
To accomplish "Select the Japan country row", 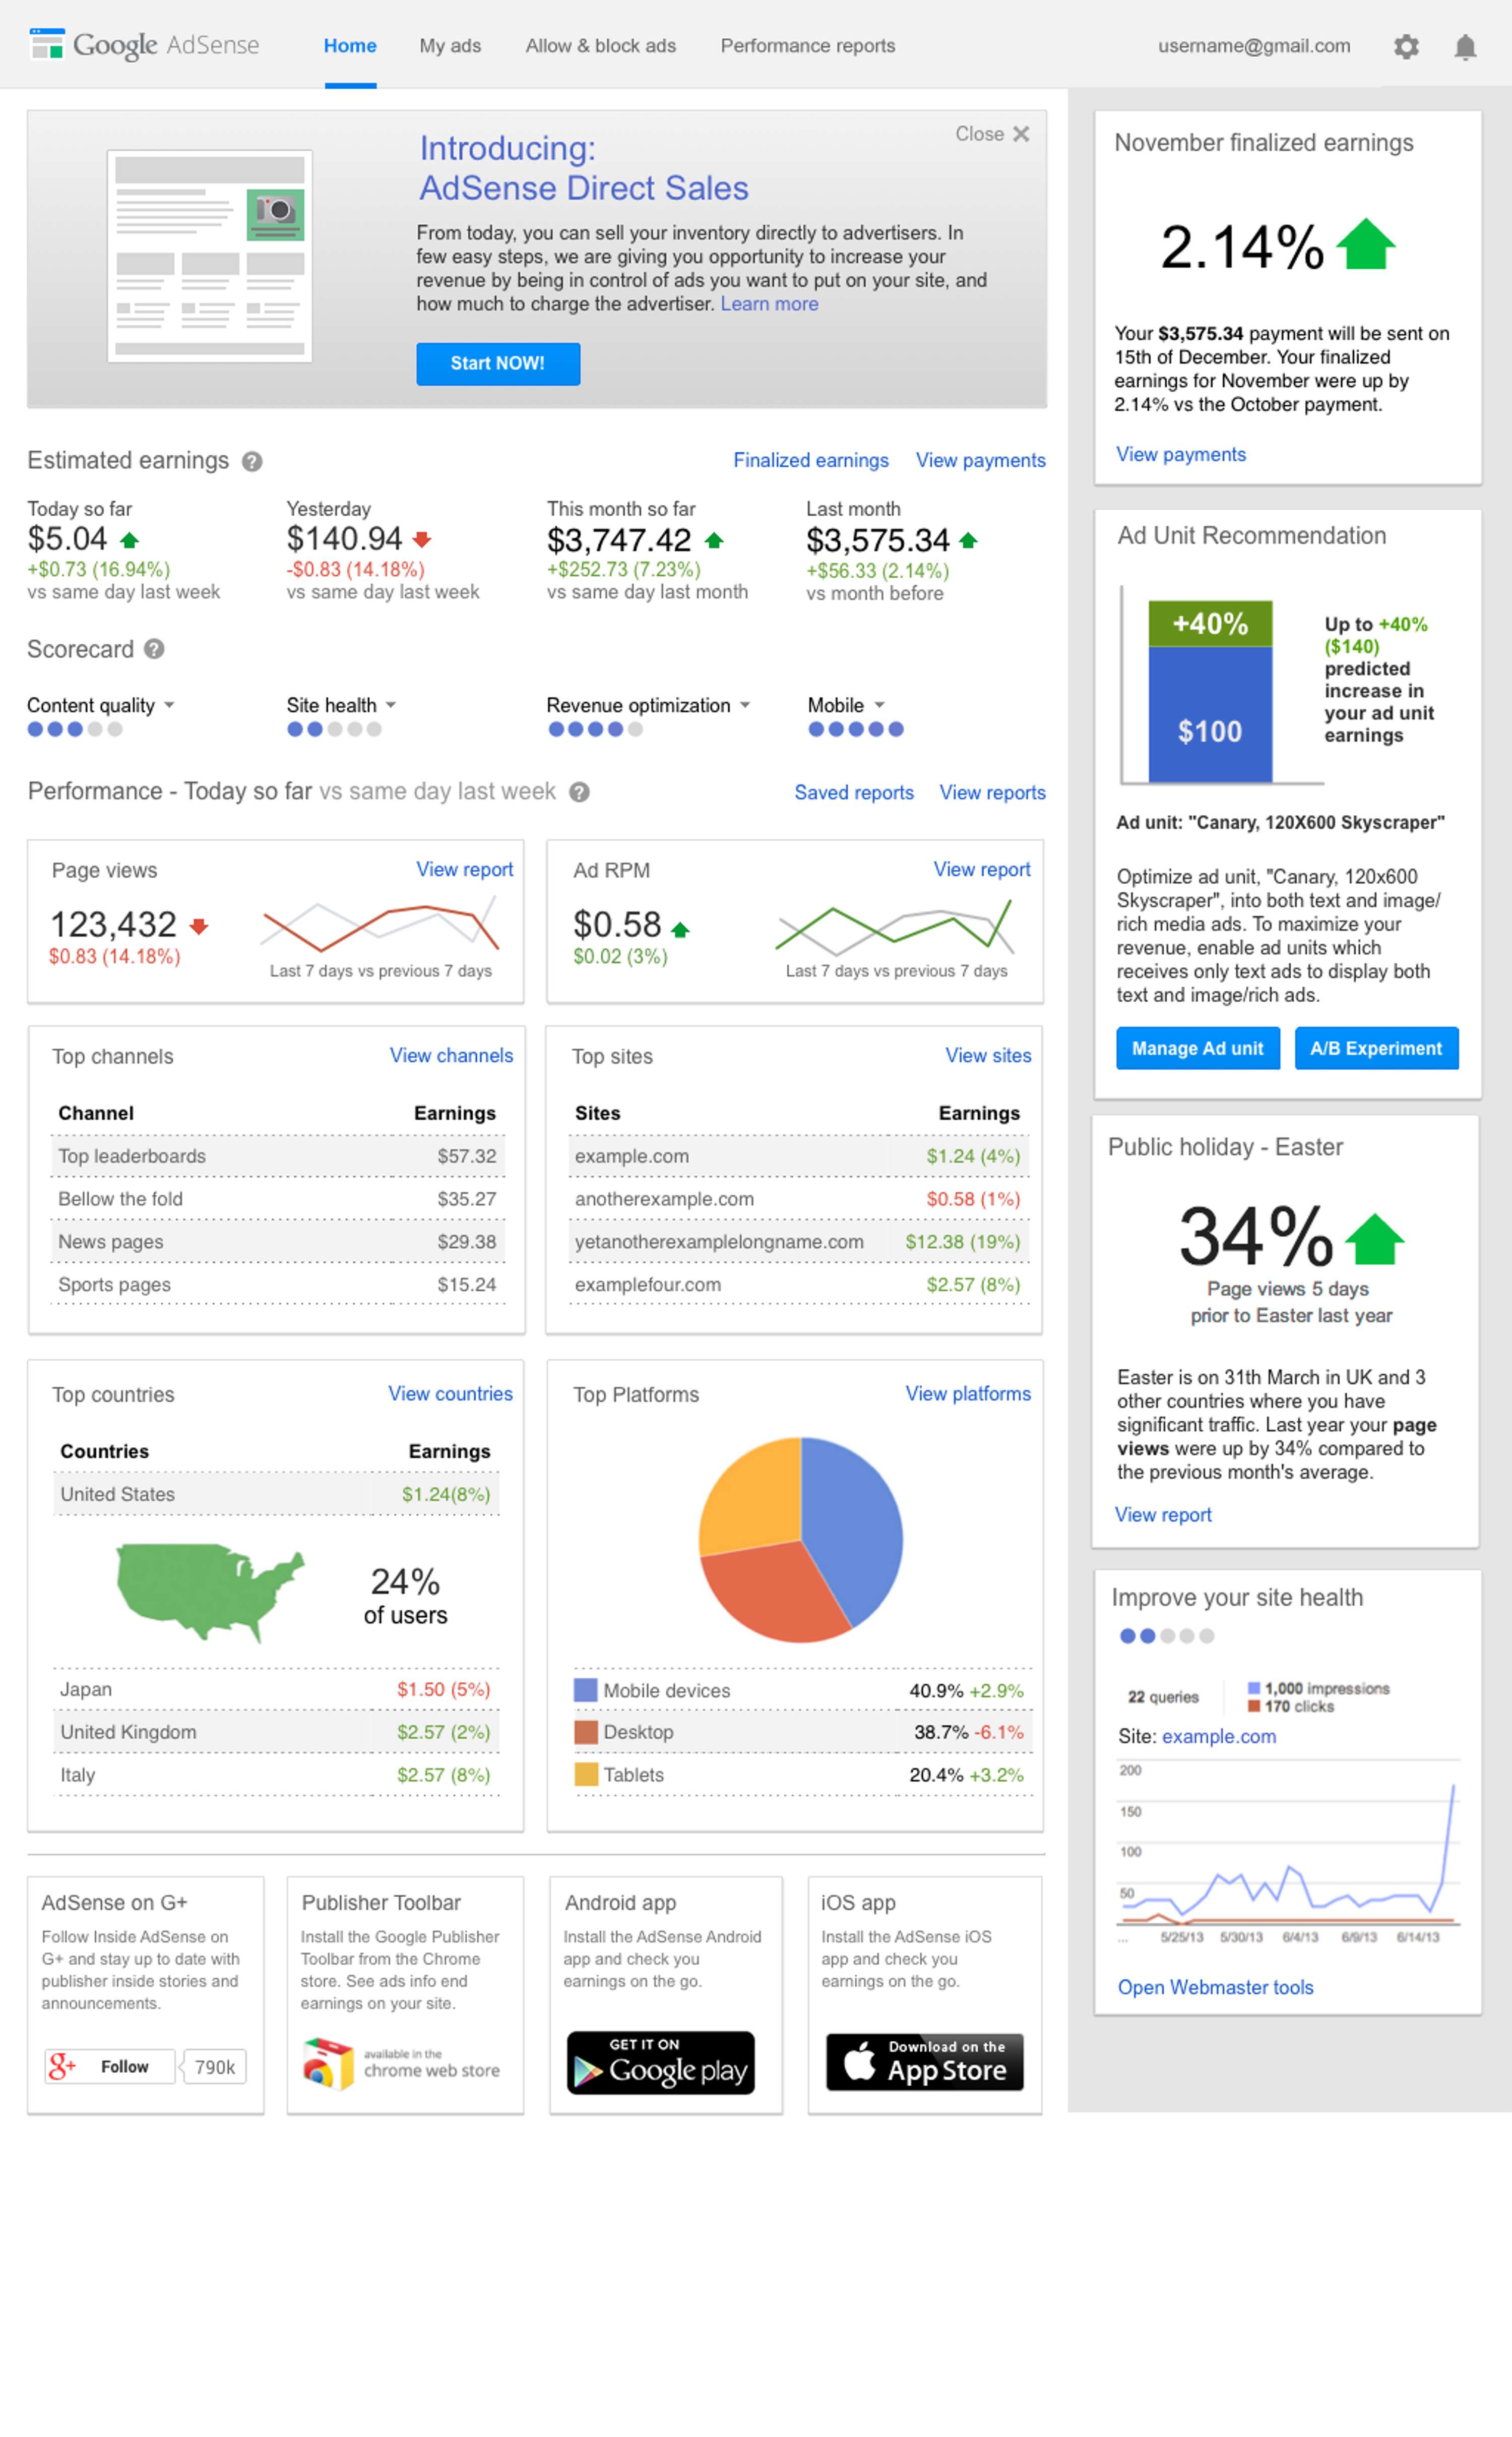I will click(x=276, y=1689).
